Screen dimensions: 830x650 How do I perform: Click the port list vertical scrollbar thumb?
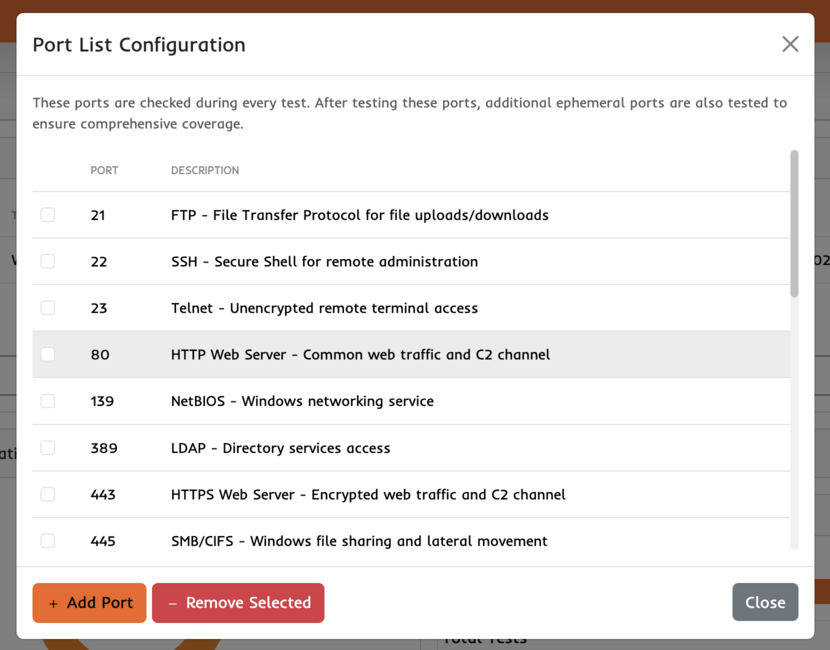[794, 223]
